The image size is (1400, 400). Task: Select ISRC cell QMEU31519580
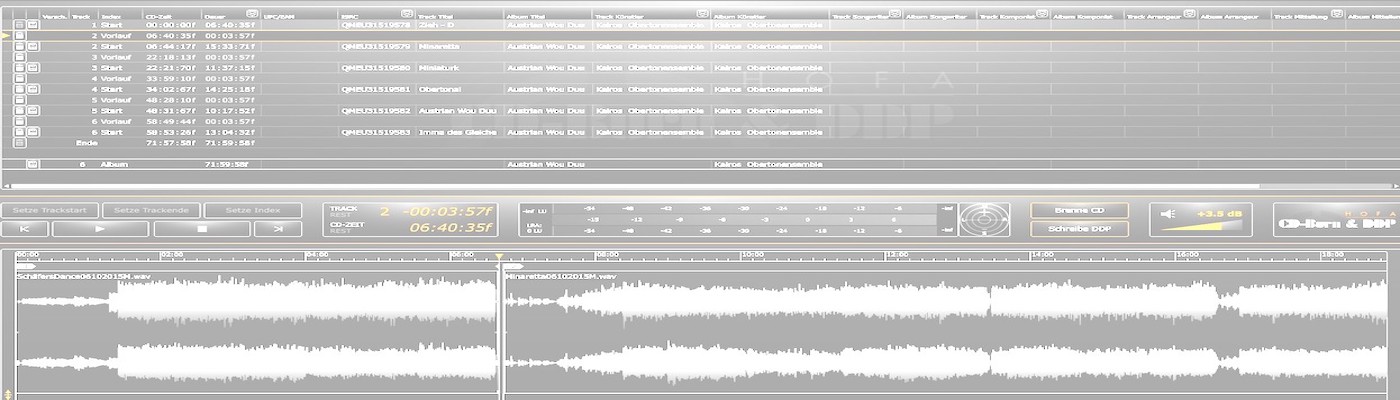click(x=376, y=68)
